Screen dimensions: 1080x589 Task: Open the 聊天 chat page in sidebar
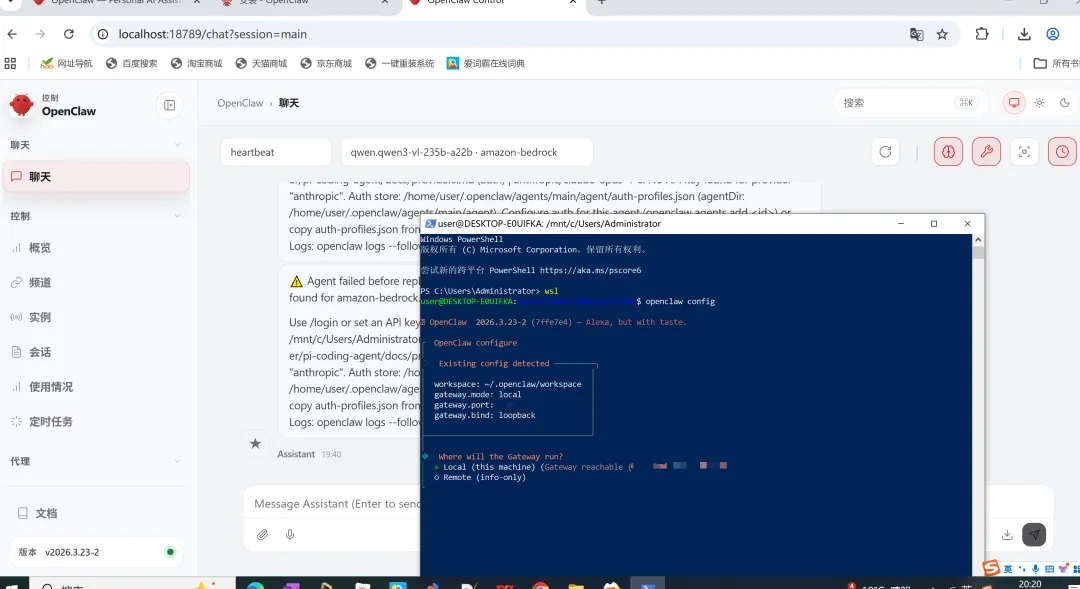[96, 177]
